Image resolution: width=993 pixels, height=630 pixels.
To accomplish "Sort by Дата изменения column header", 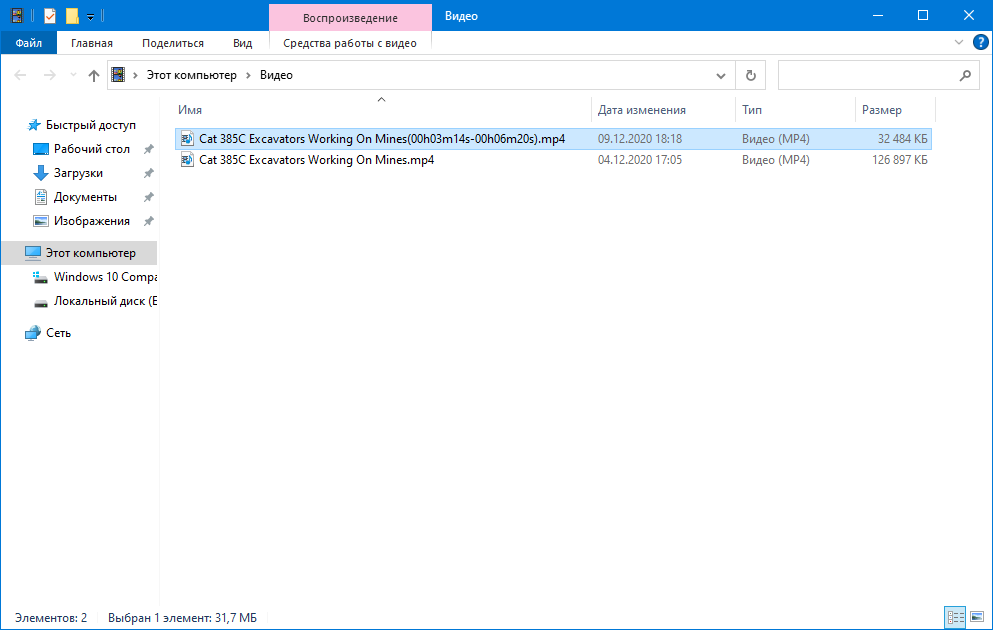I will pyautogui.click(x=664, y=110).
